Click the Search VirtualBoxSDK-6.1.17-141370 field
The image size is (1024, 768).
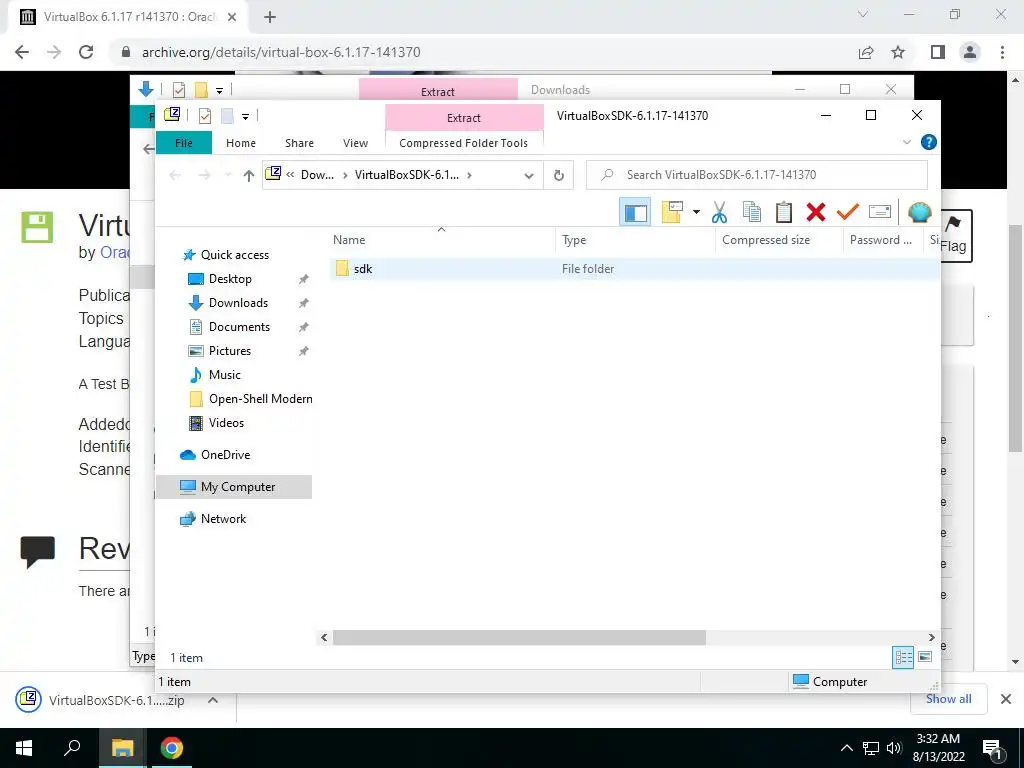click(x=756, y=175)
